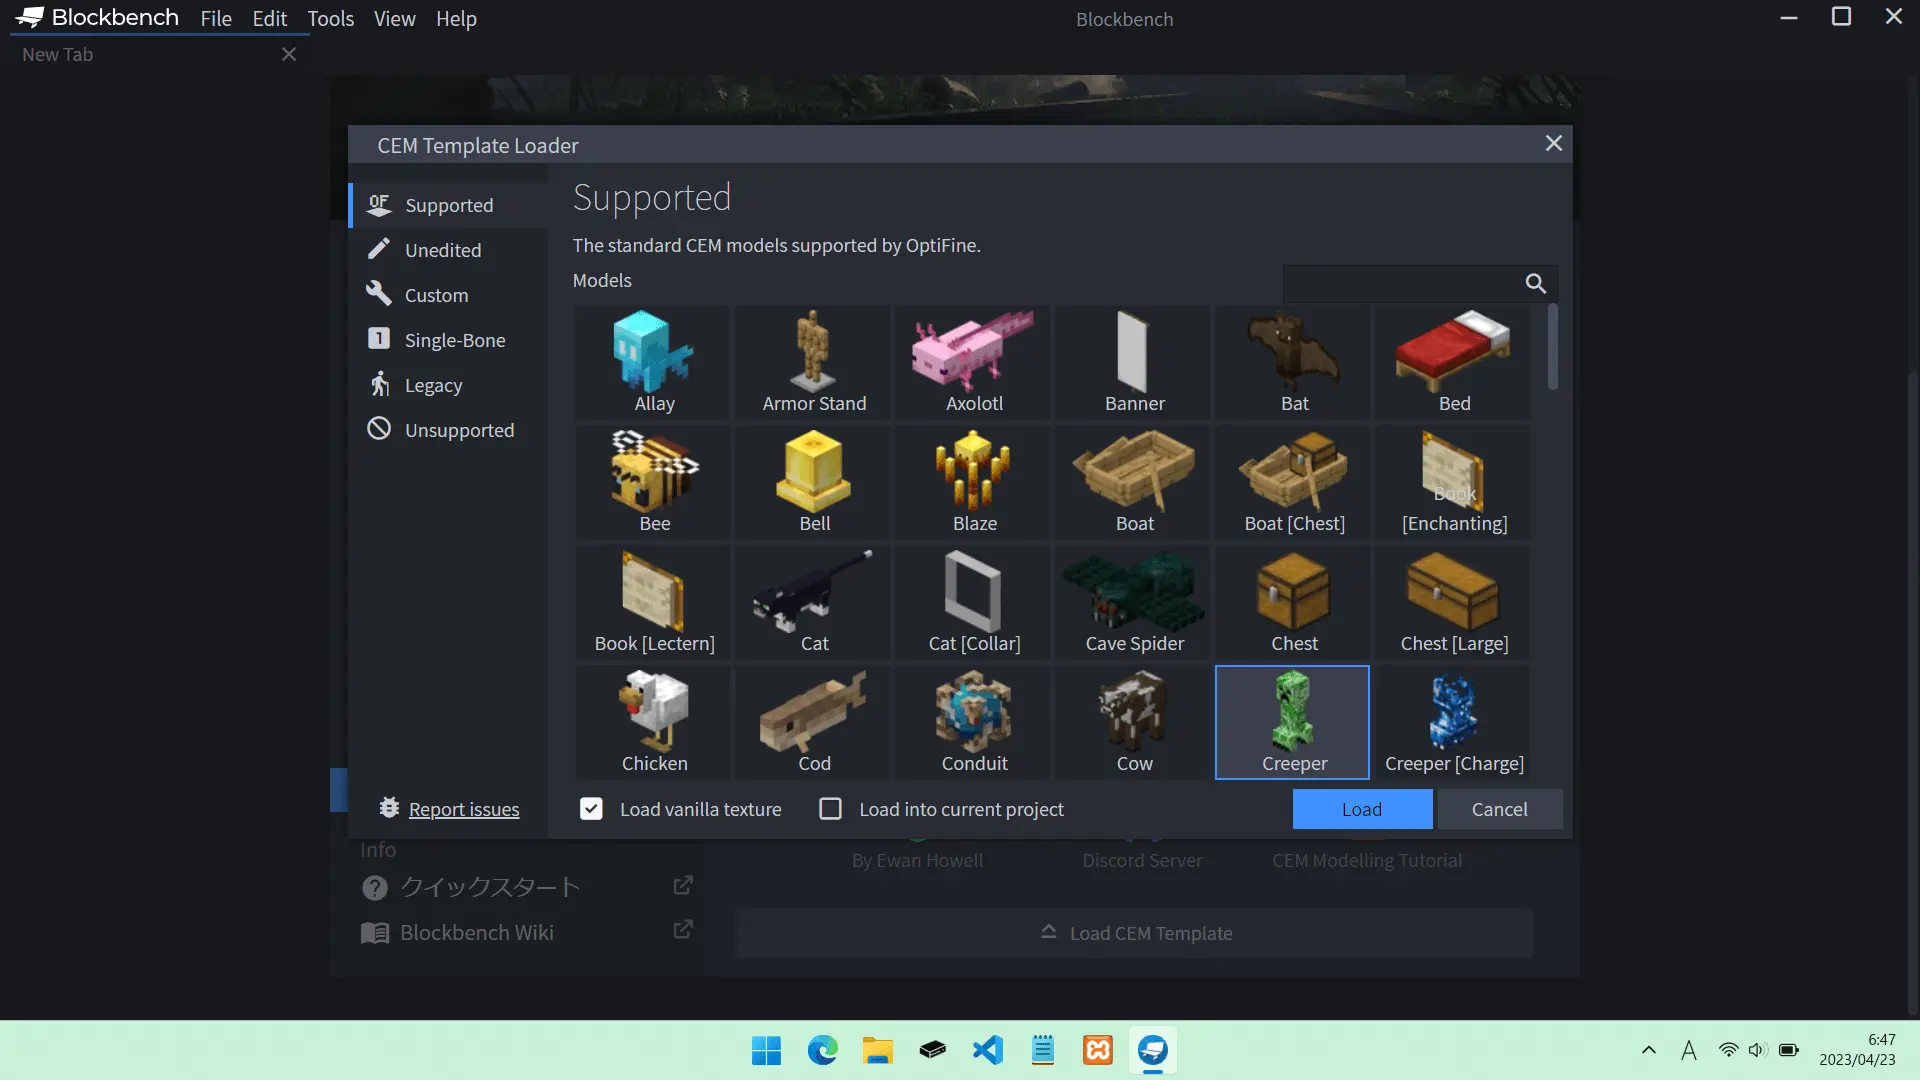Click the models list scrollbar

click(1552, 348)
